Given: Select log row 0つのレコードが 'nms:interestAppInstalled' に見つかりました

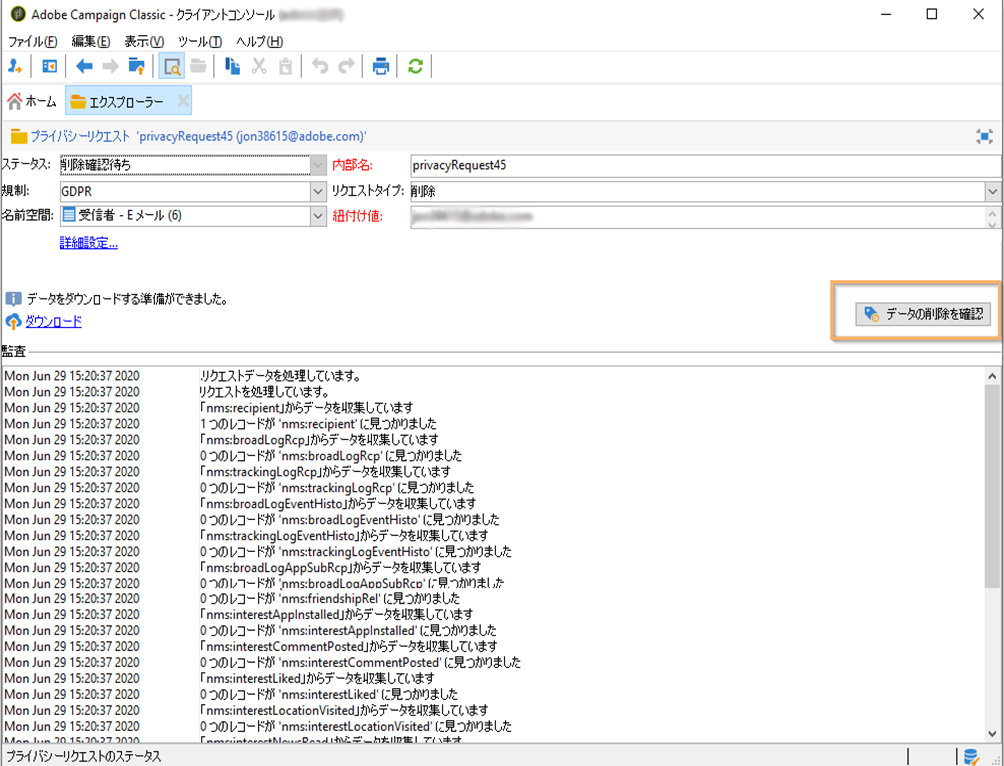Looking at the screenshot, I should [x=493, y=630].
